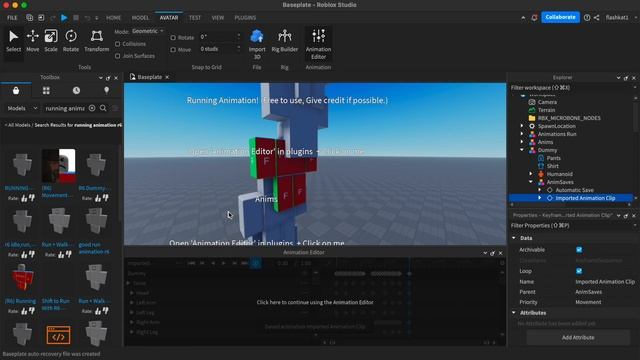The height and width of the screenshot is (360, 640).
Task: Enable the Join Surfaces checkbox
Action: (118, 56)
